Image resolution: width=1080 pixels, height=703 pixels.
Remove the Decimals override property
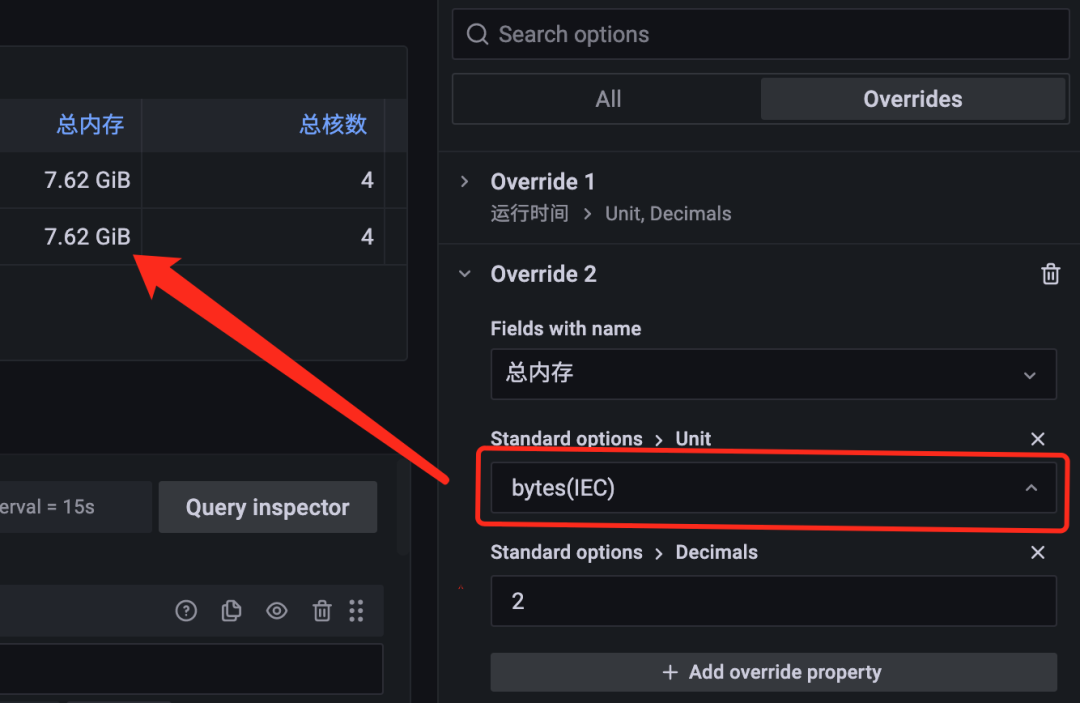point(1037,552)
